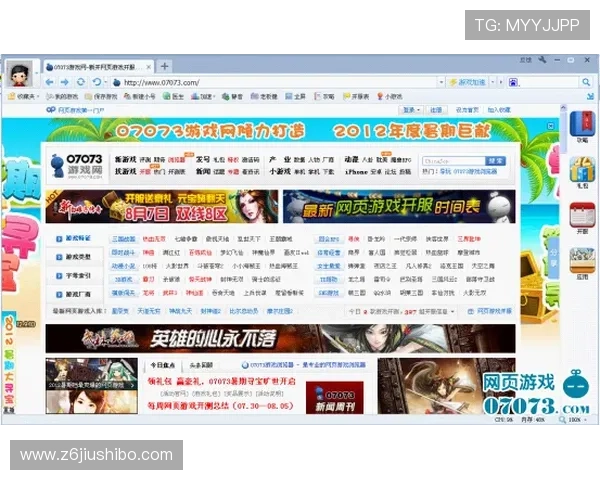Click the page refresh icon

81,81
